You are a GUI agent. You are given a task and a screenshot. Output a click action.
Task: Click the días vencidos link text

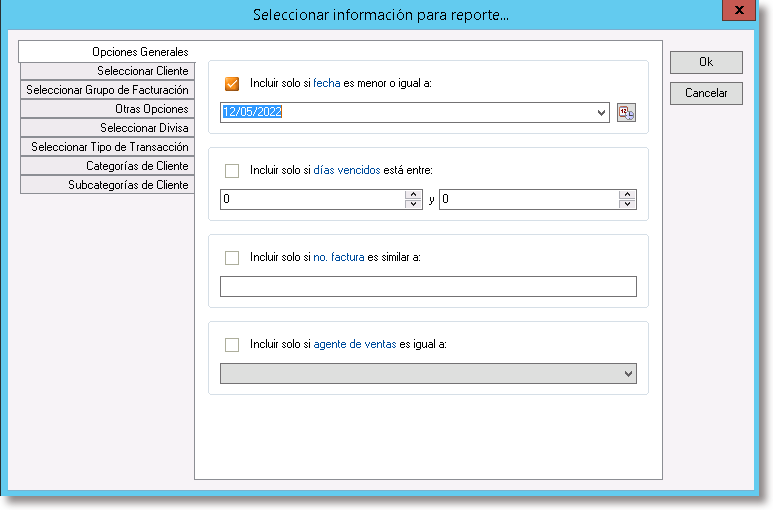coord(347,170)
